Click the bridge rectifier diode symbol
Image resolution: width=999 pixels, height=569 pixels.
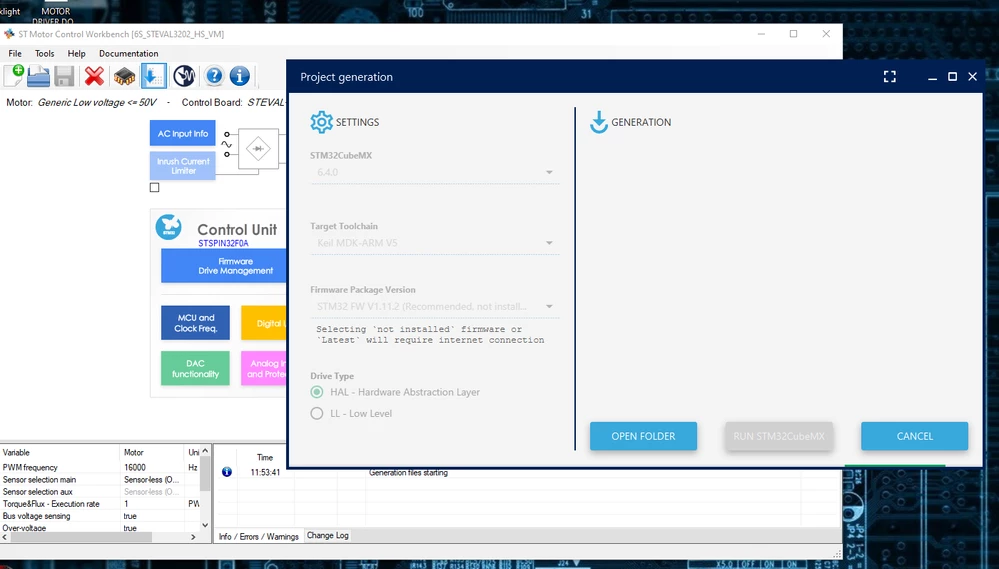click(x=258, y=148)
